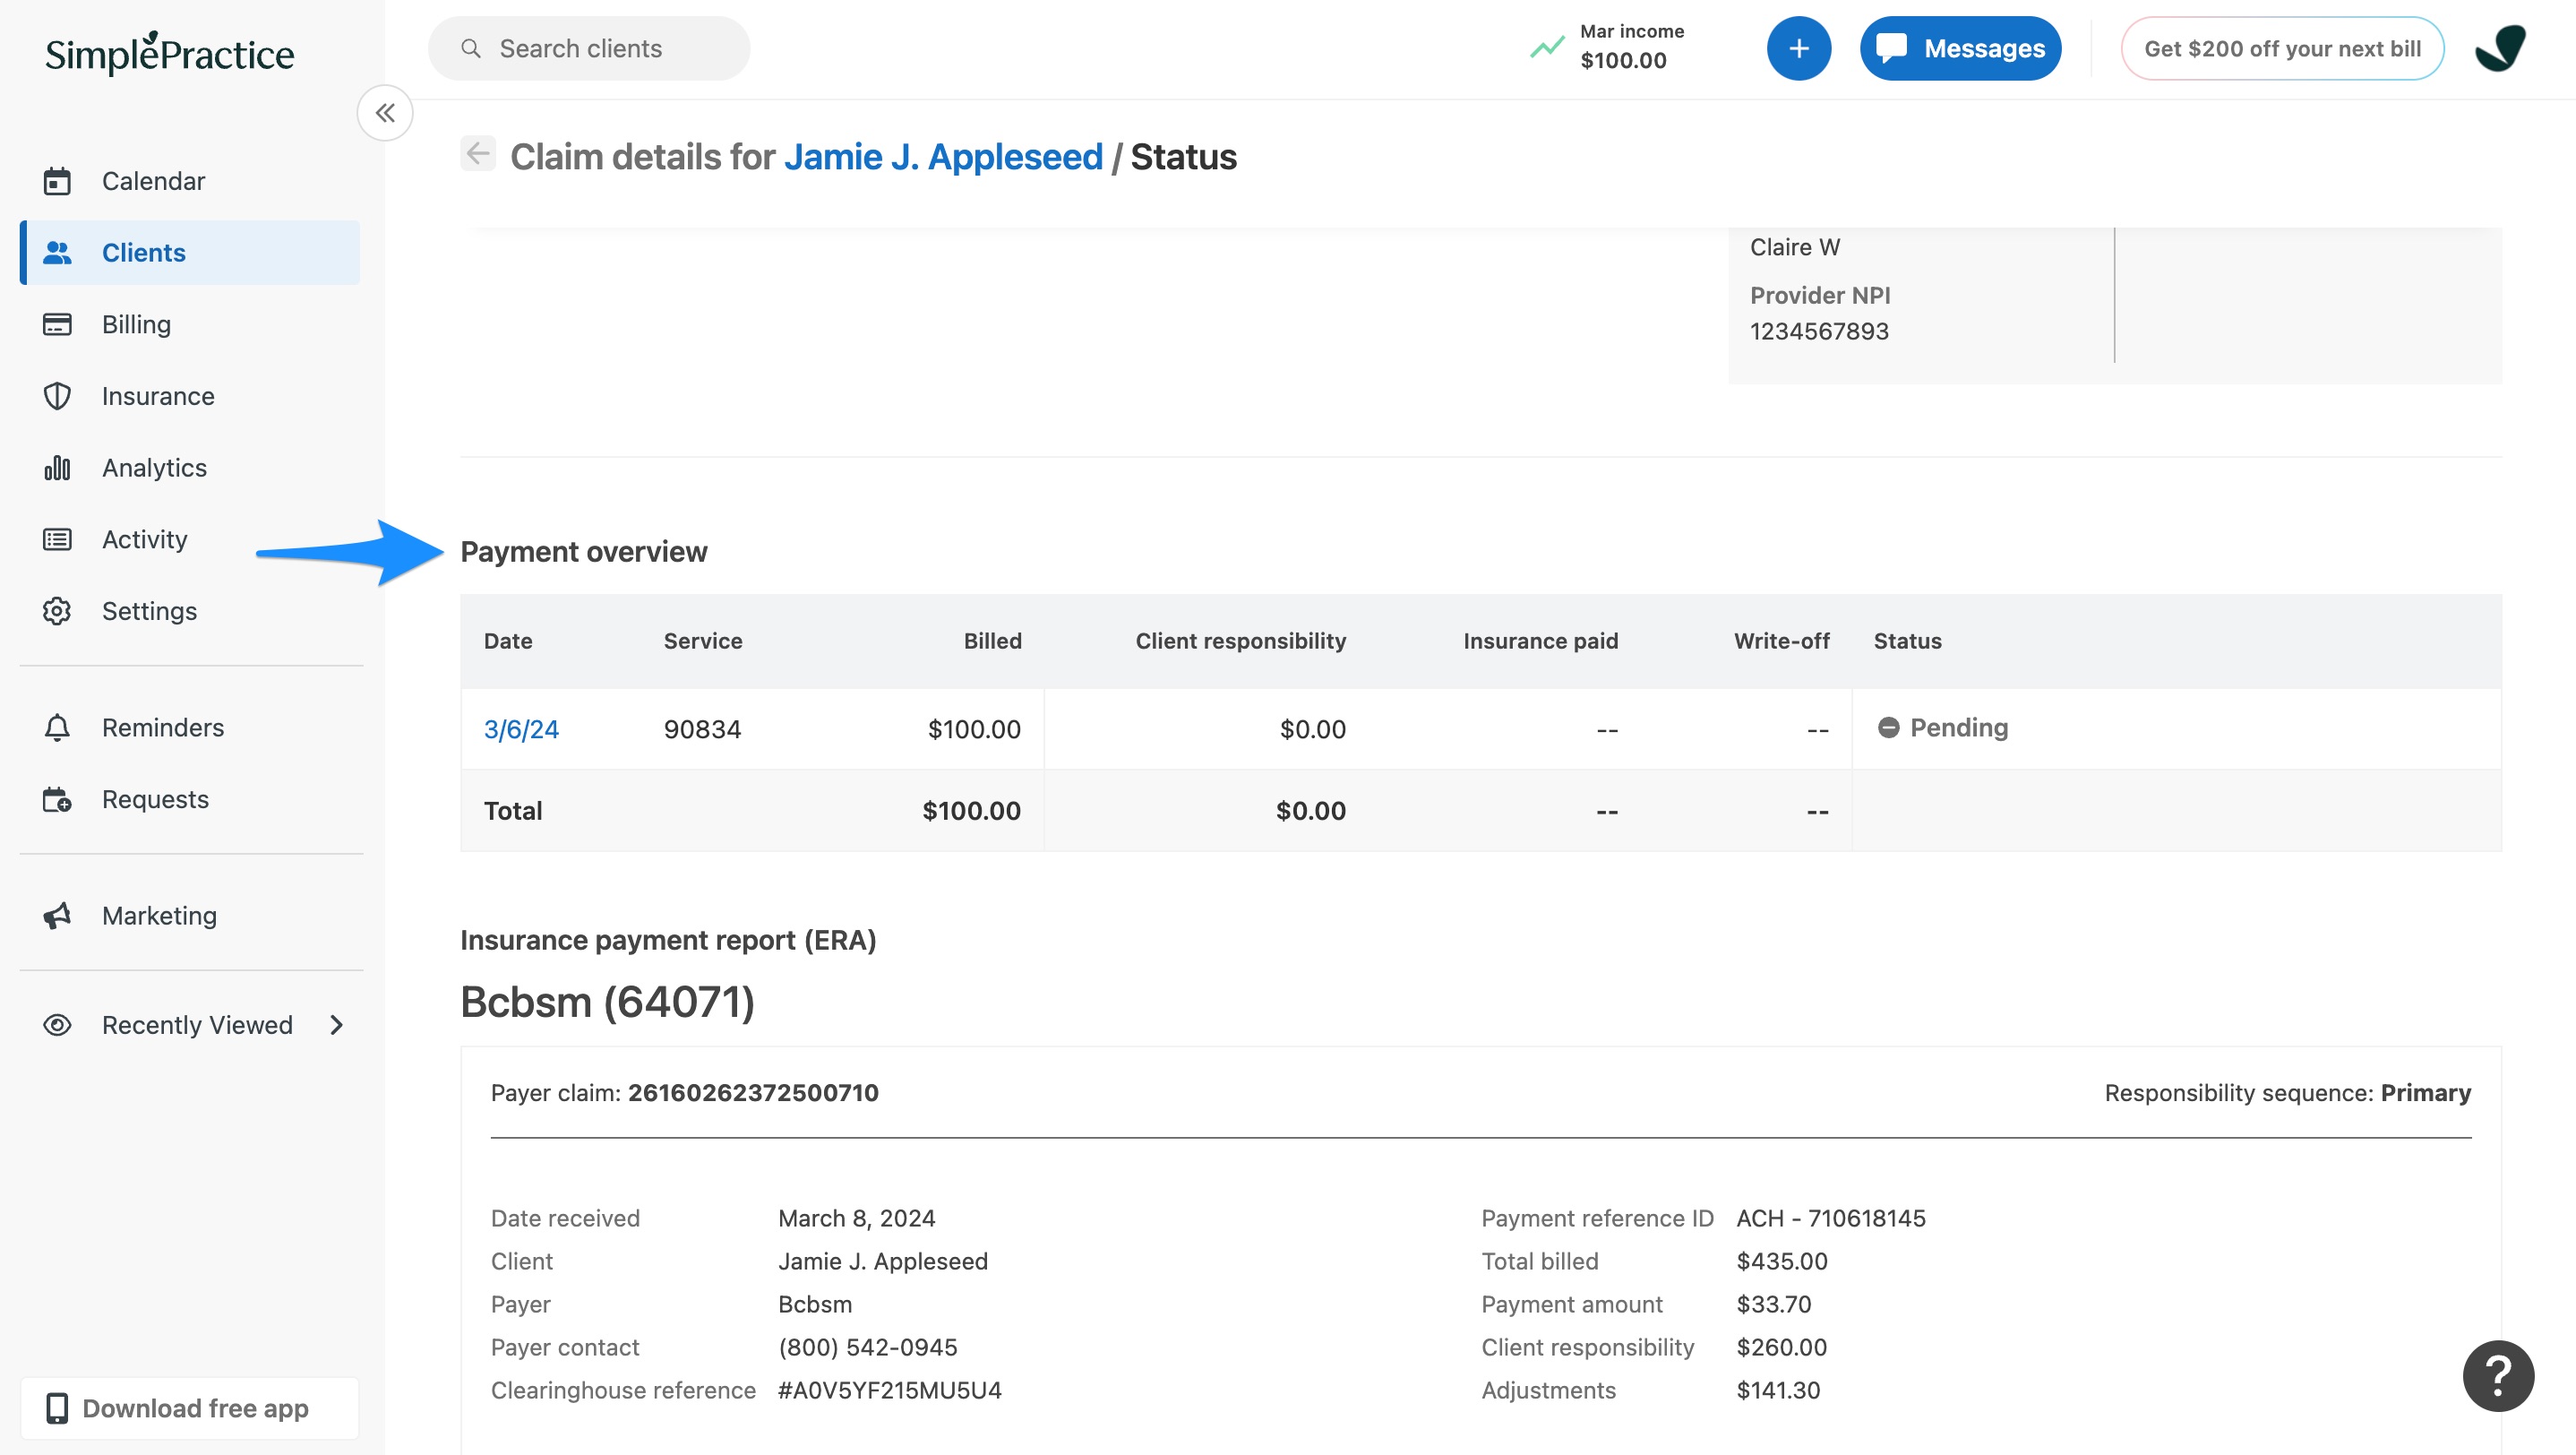The height and width of the screenshot is (1455, 2576).
Task: Click the Payment amount $33.70 value
Action: coord(1774,1304)
